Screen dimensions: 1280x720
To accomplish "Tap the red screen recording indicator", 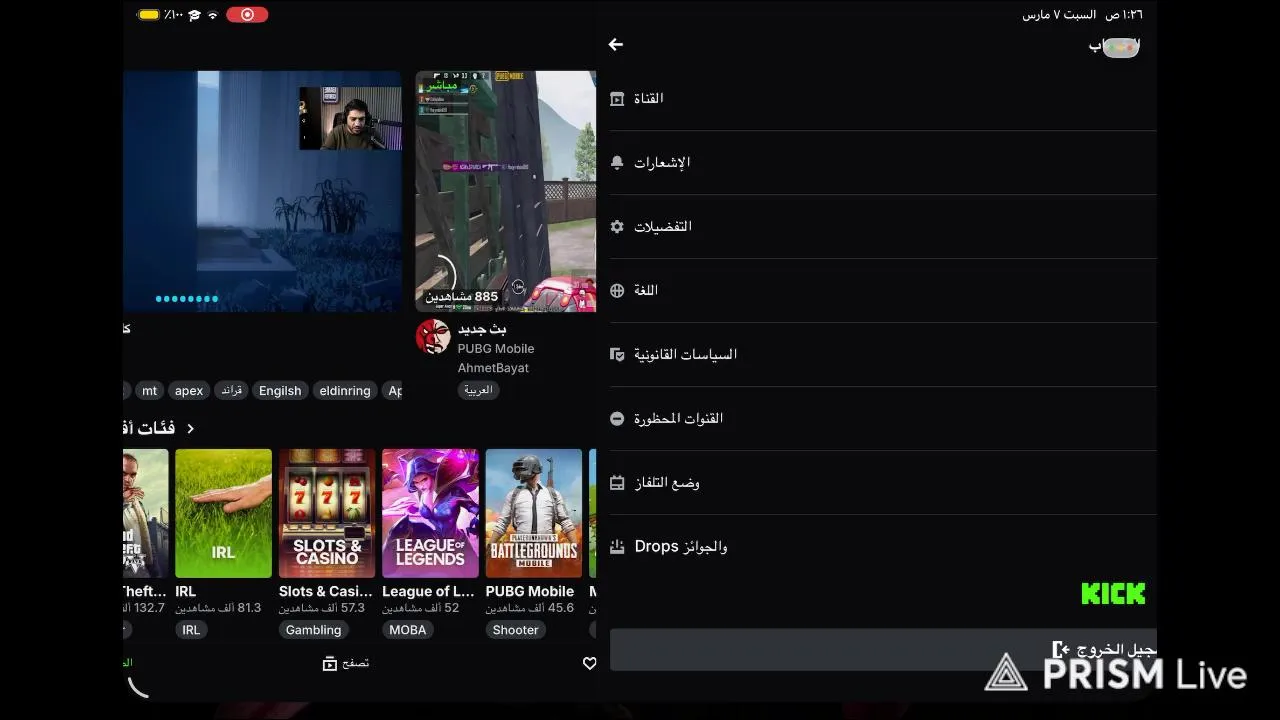I will 247,14.
